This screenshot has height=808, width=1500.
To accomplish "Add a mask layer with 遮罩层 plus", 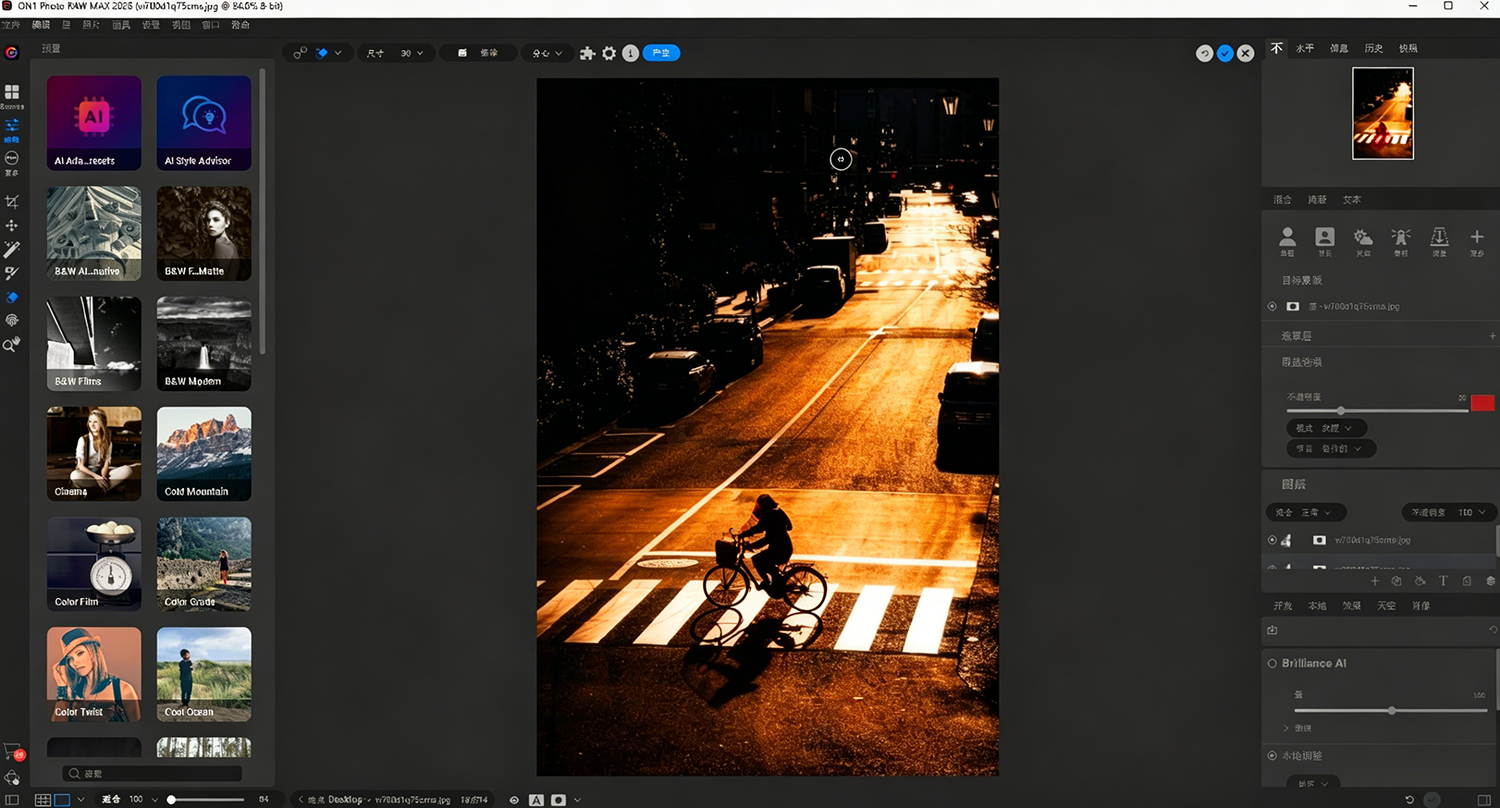I will click(x=1492, y=336).
